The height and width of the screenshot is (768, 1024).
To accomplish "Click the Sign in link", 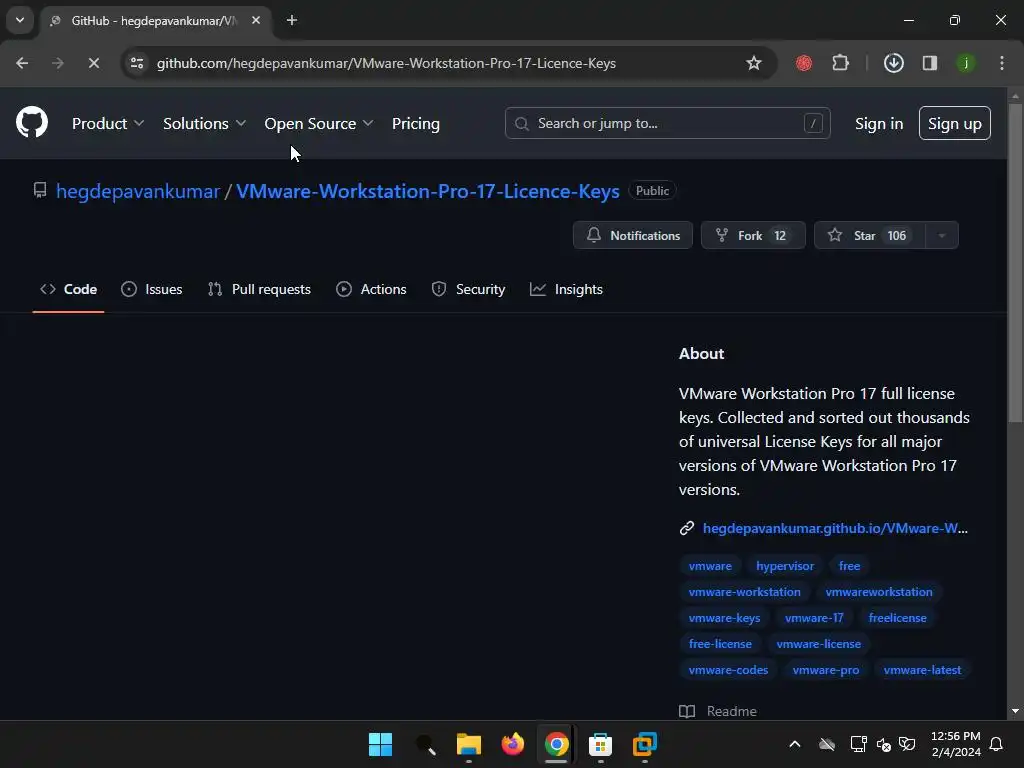I will (879, 123).
